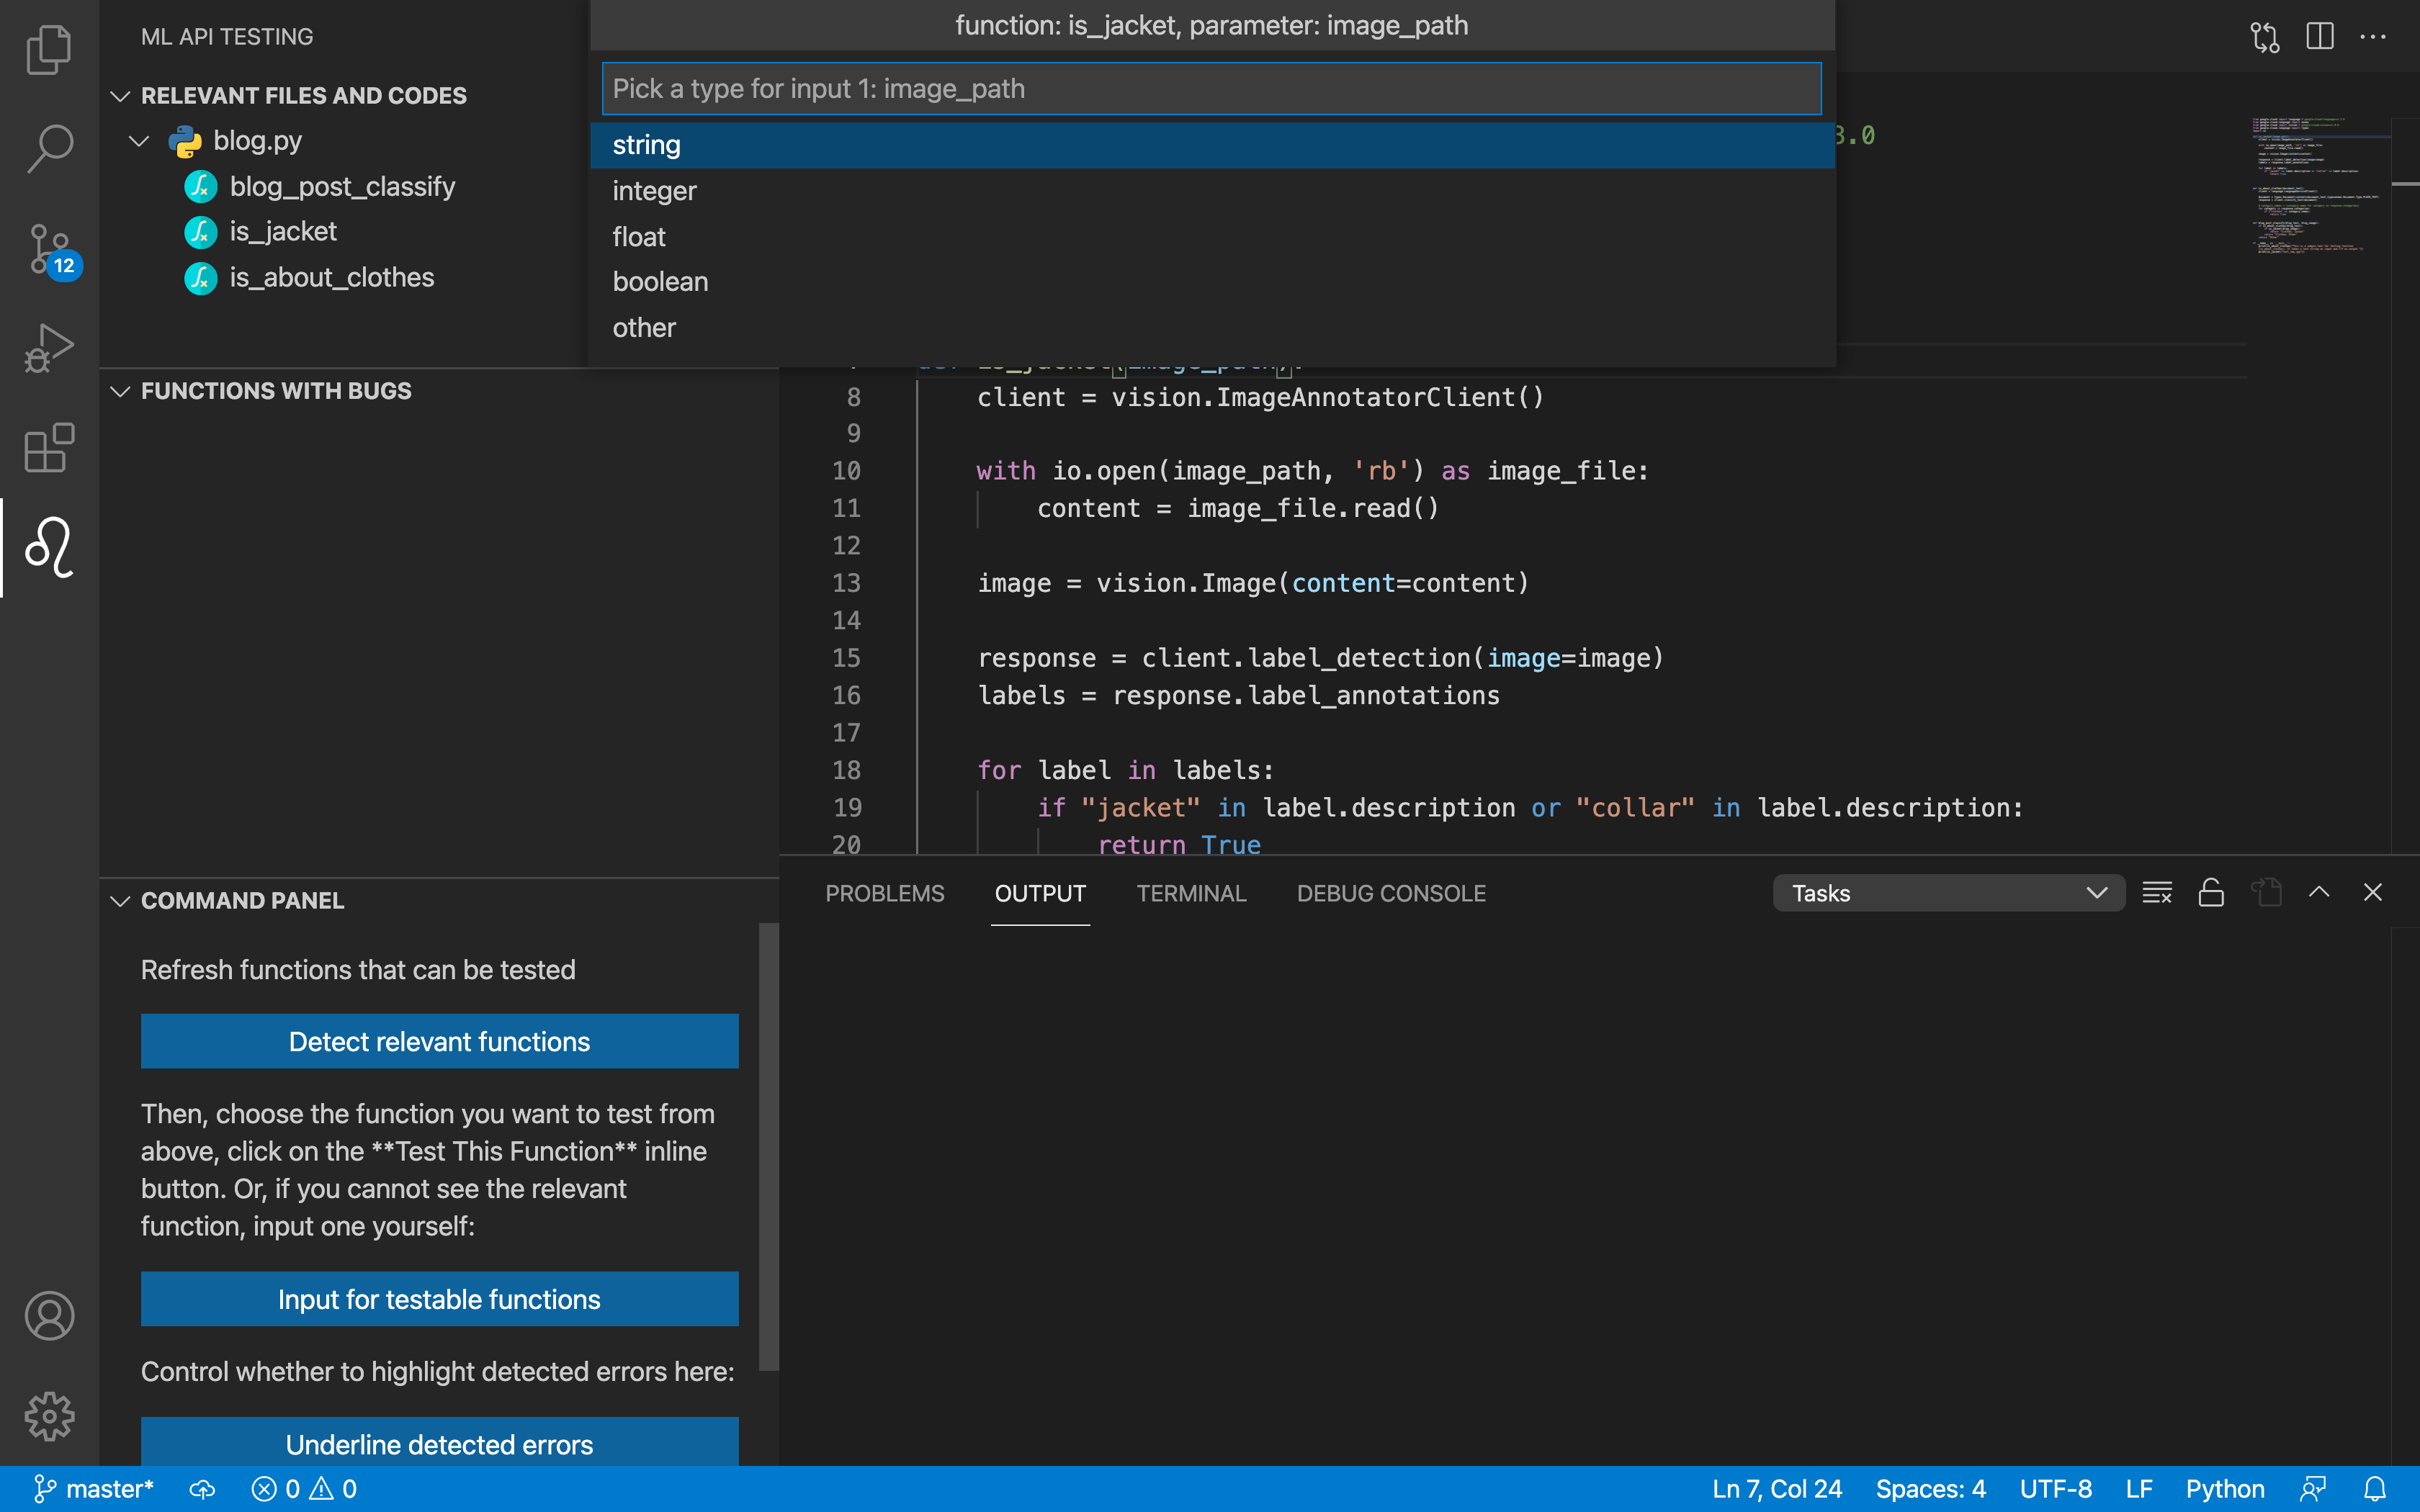This screenshot has height=1512, width=2420.
Task: Click the clear output icon
Action: 2156,893
